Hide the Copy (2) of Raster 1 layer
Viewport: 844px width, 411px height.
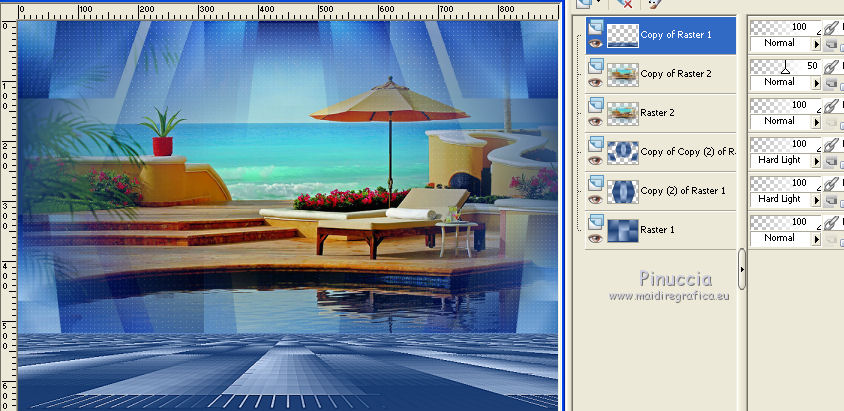(595, 200)
